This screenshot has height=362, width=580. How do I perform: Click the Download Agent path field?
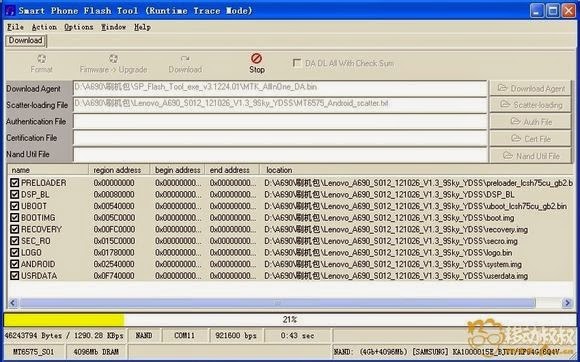280,88
